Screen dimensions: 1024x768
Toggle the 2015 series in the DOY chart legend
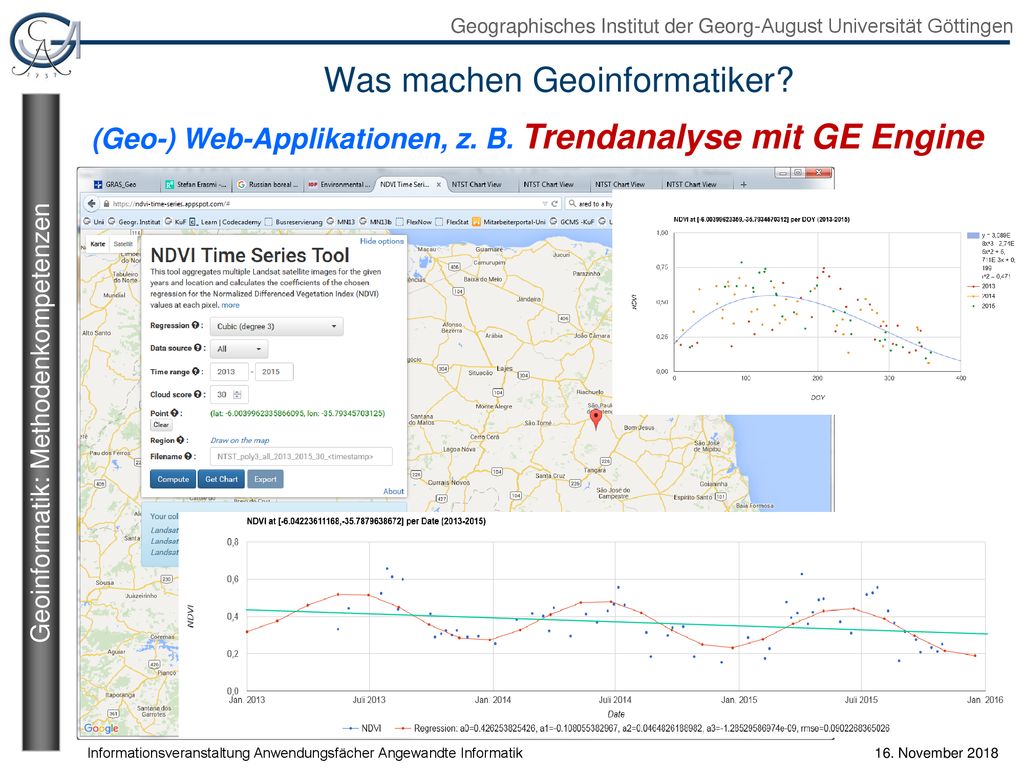point(982,306)
